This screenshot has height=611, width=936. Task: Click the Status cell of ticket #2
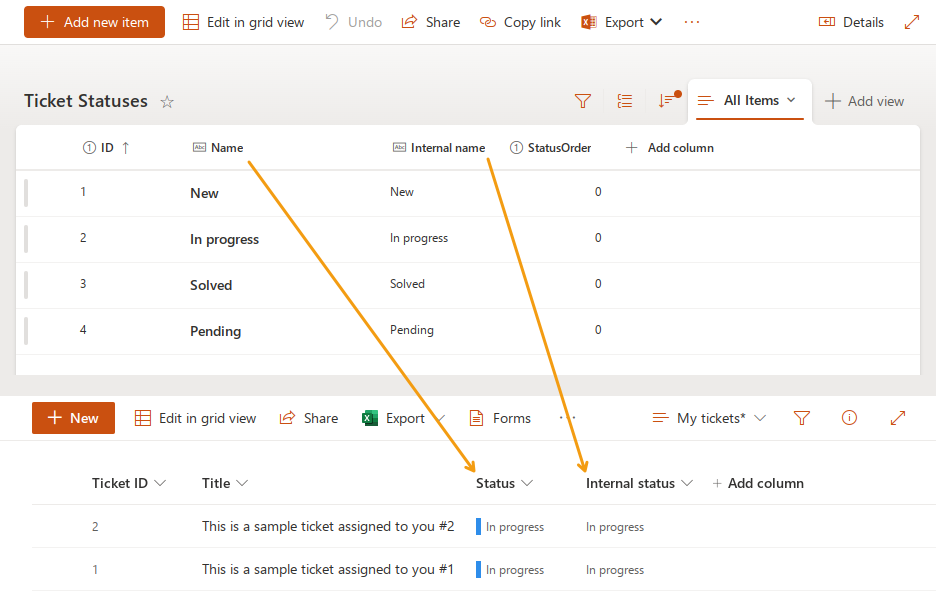[x=510, y=527]
